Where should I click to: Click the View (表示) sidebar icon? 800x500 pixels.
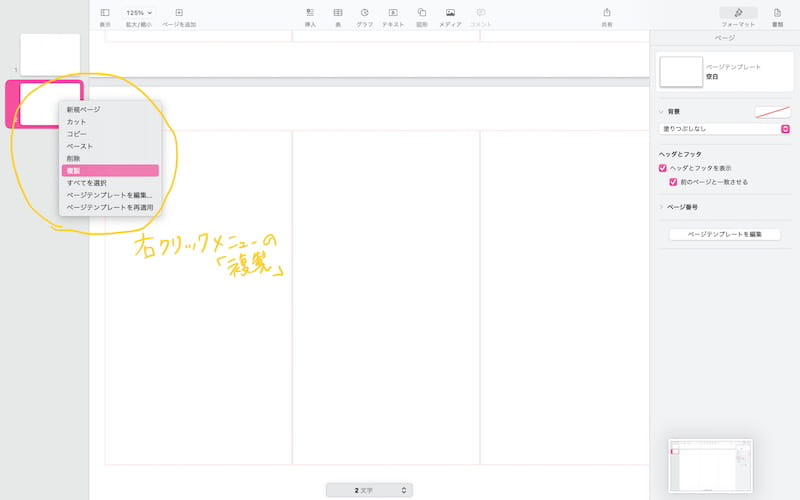(x=105, y=12)
